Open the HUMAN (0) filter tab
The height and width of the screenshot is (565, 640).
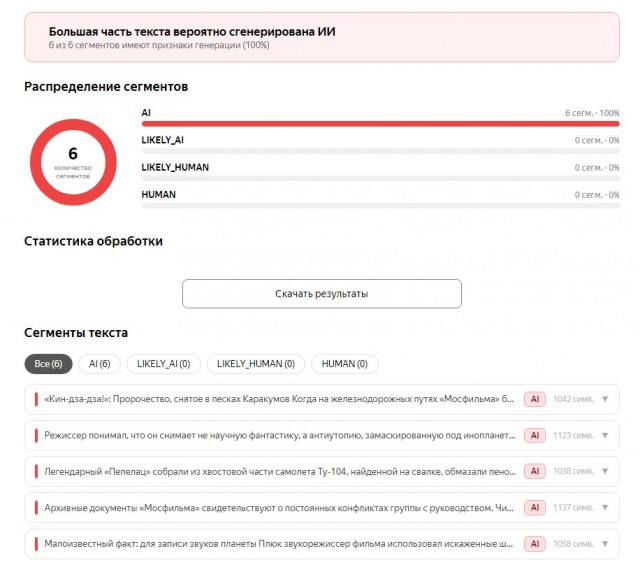344,364
